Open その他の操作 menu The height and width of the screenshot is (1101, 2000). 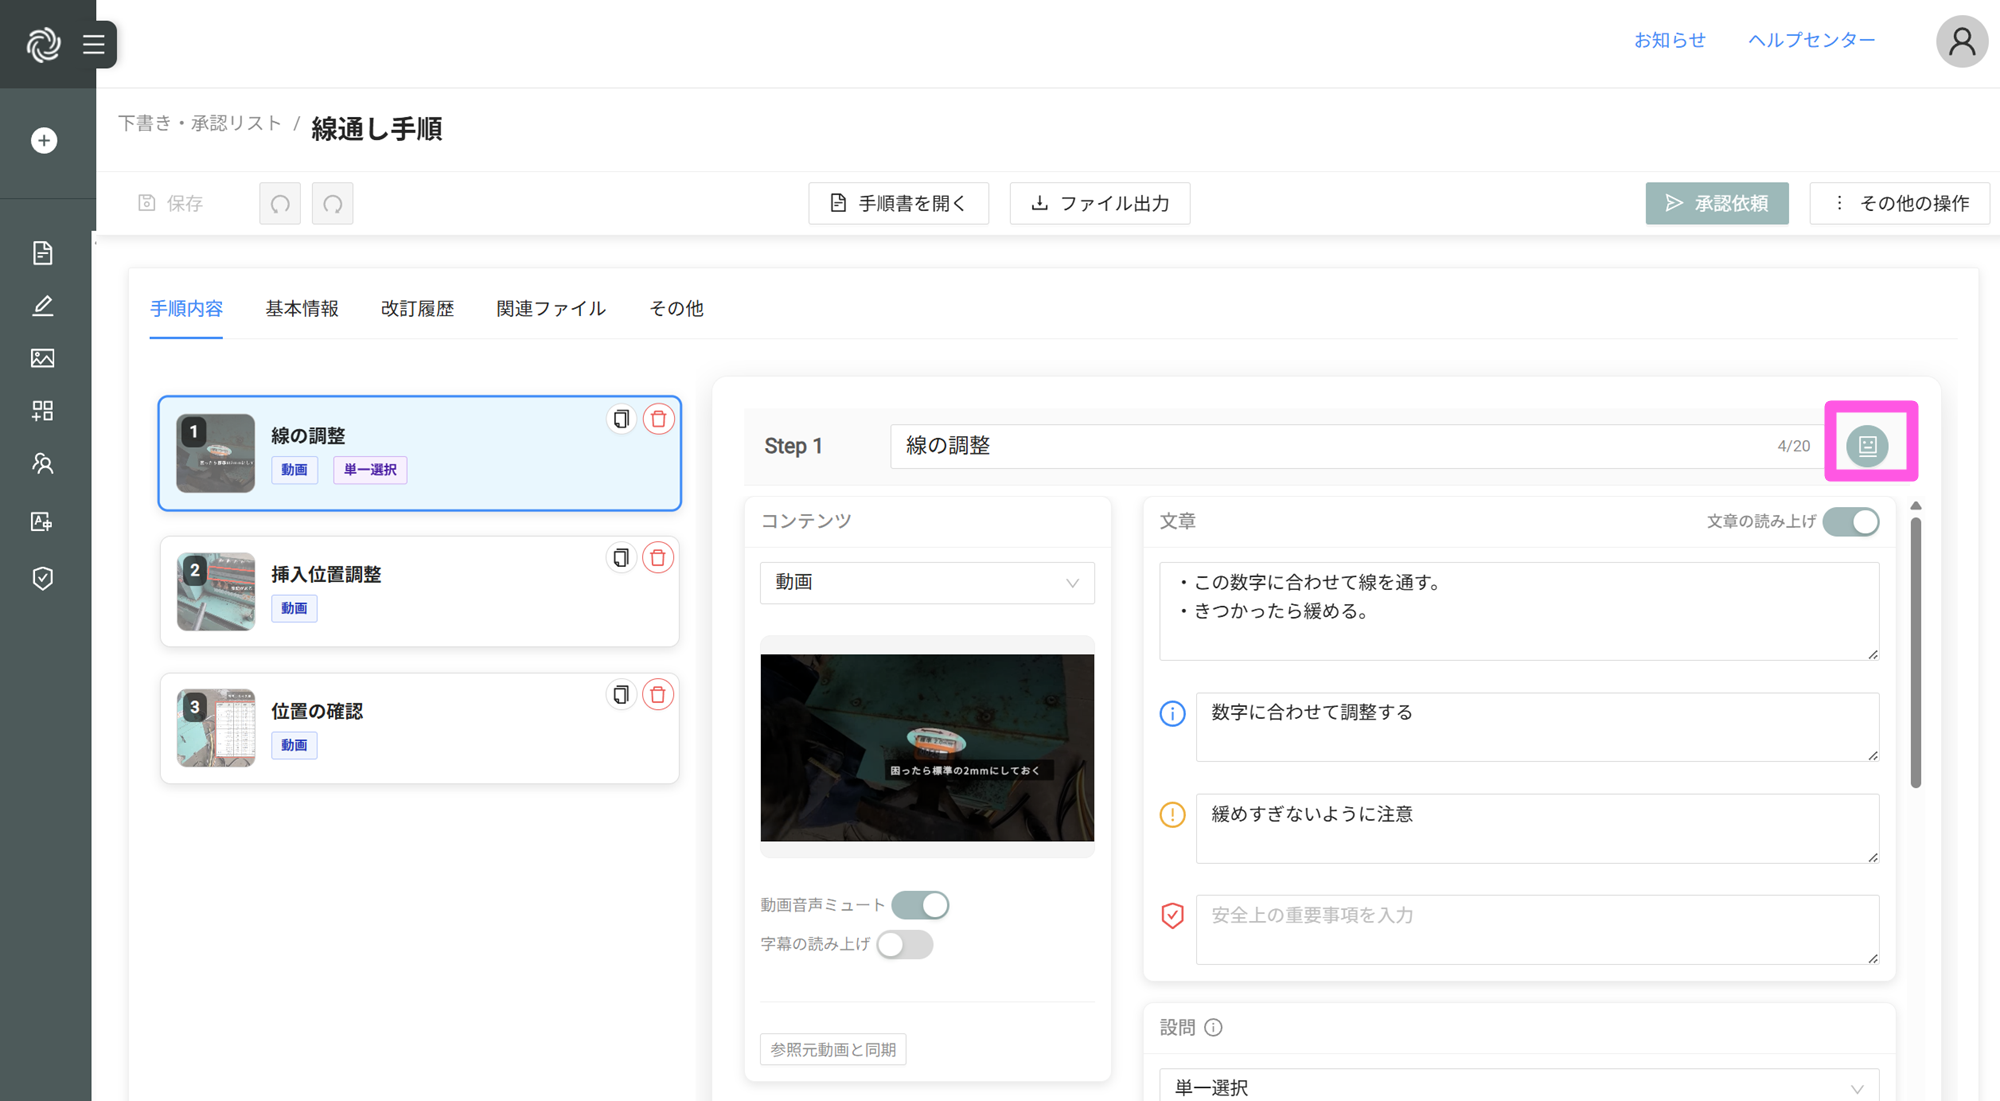pyautogui.click(x=1899, y=204)
